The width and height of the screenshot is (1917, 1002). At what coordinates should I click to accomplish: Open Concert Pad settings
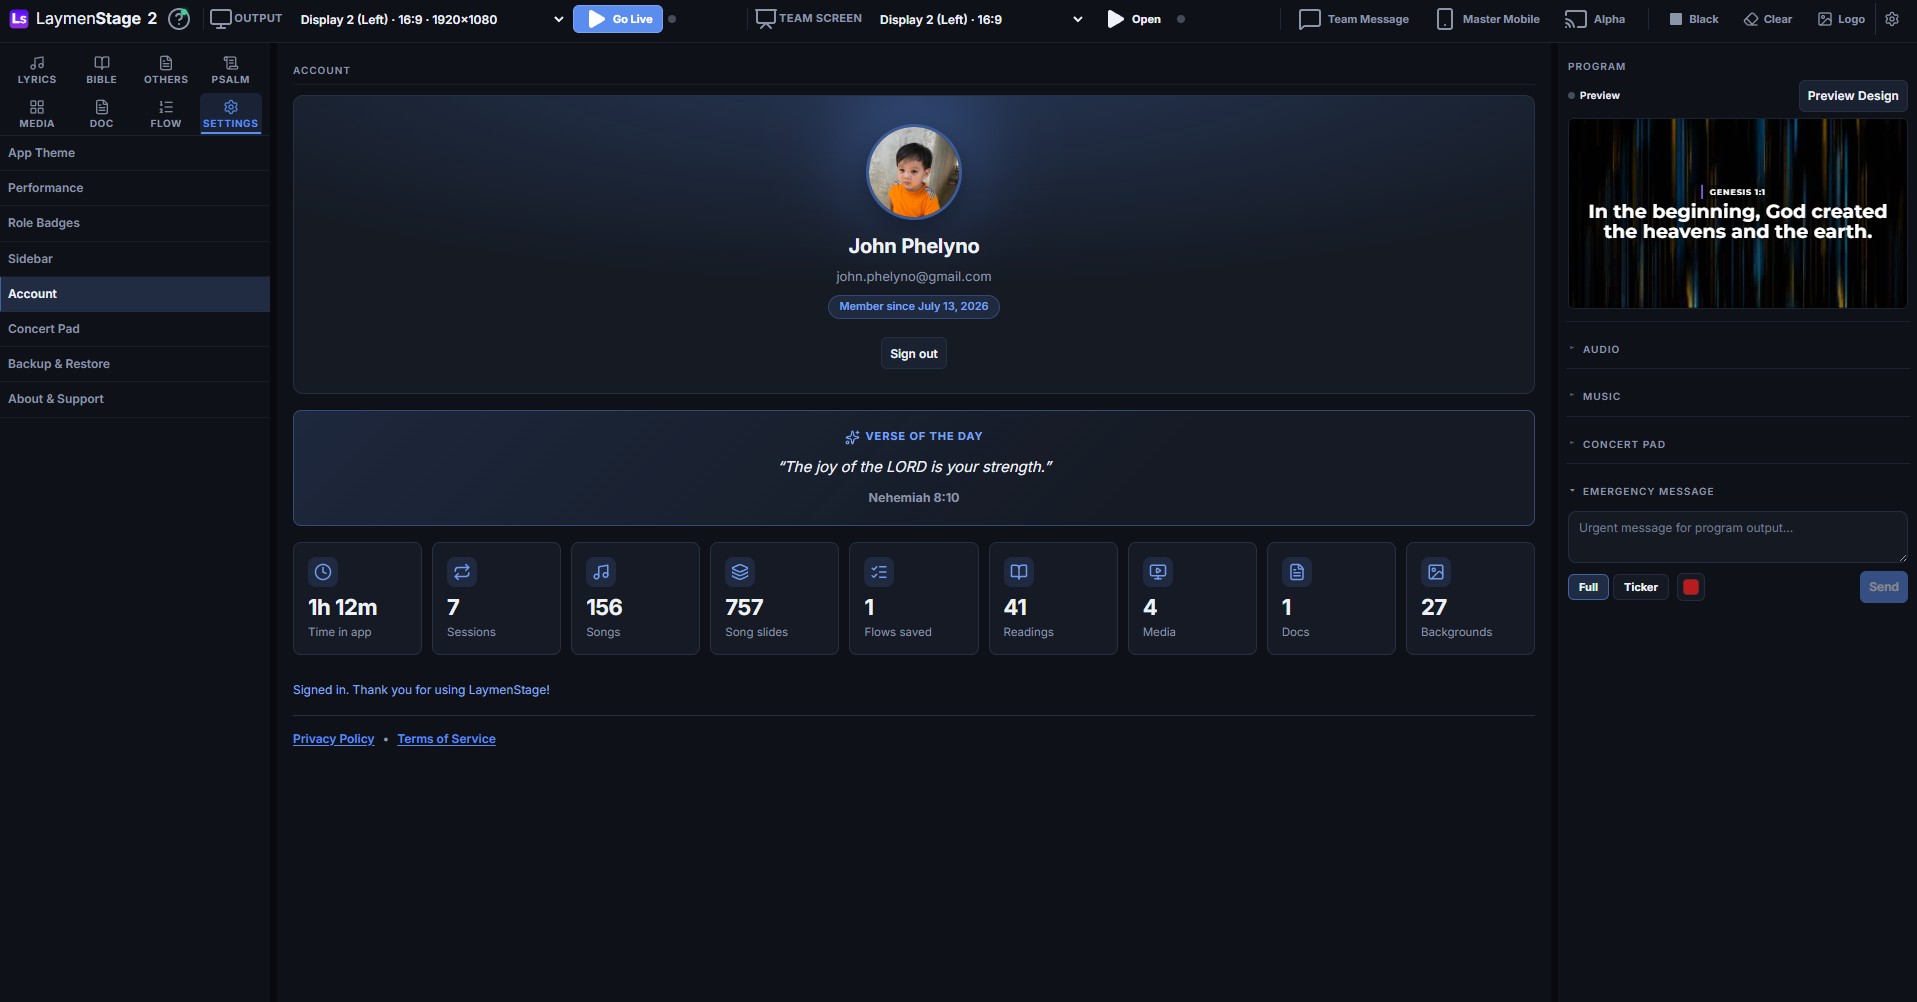coord(135,329)
